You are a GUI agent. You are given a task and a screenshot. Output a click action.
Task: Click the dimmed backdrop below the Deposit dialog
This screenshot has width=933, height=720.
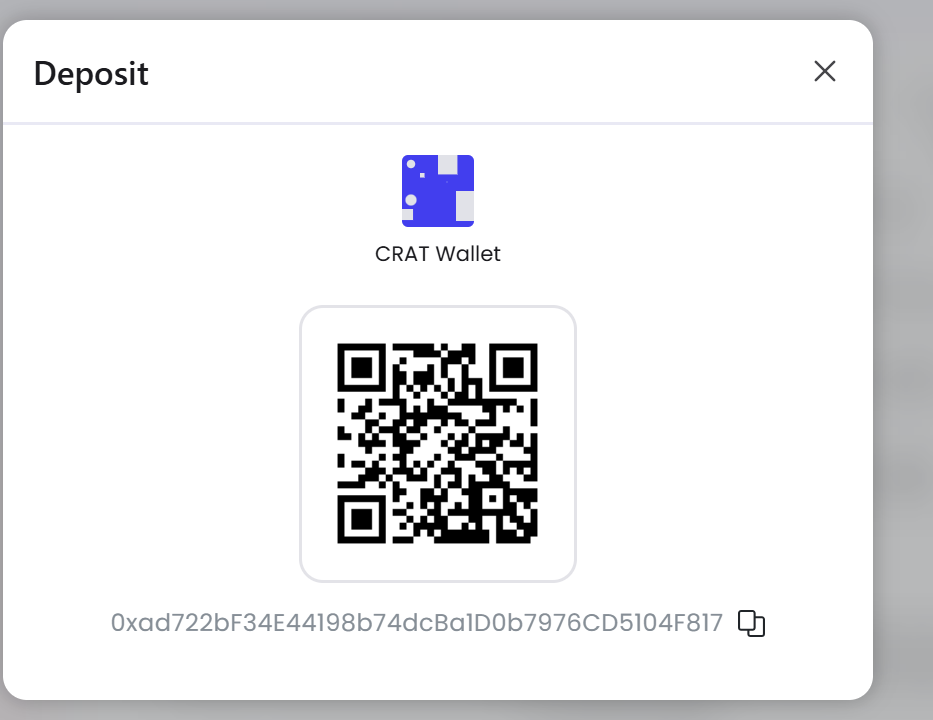click(438, 710)
